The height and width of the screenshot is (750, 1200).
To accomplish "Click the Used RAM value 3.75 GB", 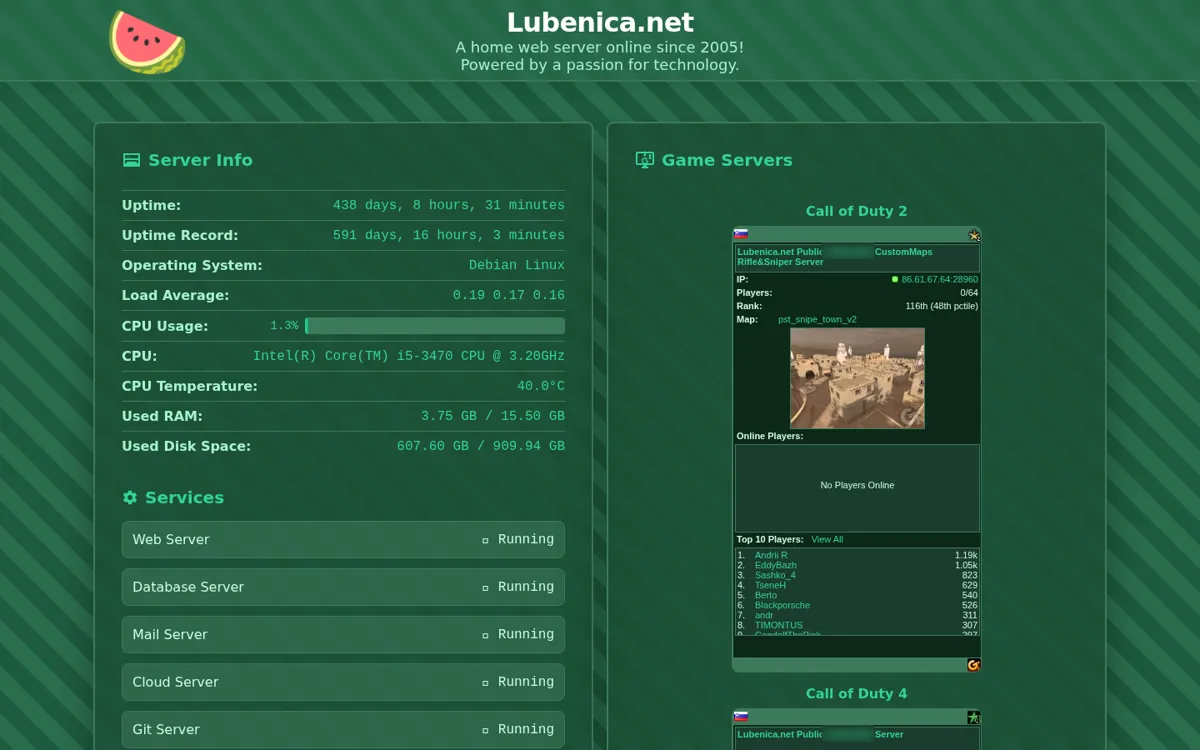I will 493,416.
